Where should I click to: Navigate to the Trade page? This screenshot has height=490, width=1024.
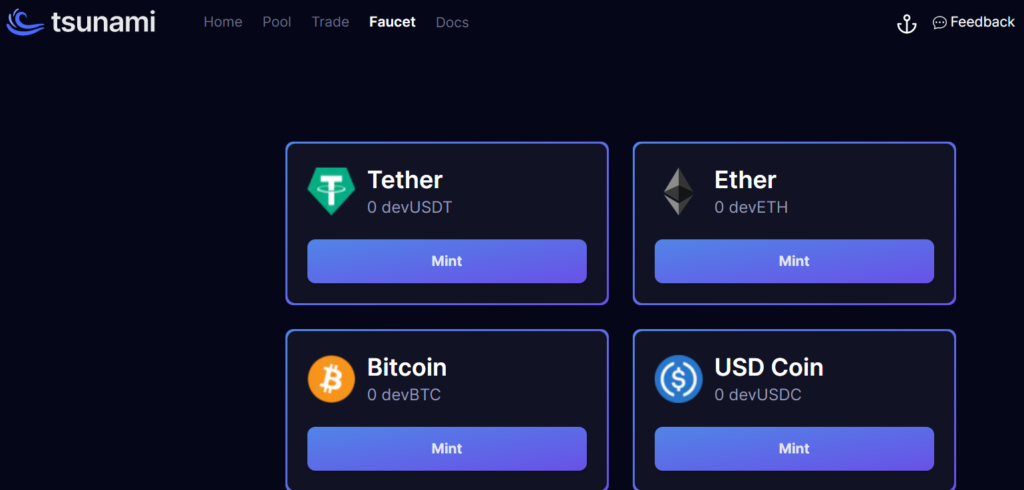pyautogui.click(x=330, y=22)
